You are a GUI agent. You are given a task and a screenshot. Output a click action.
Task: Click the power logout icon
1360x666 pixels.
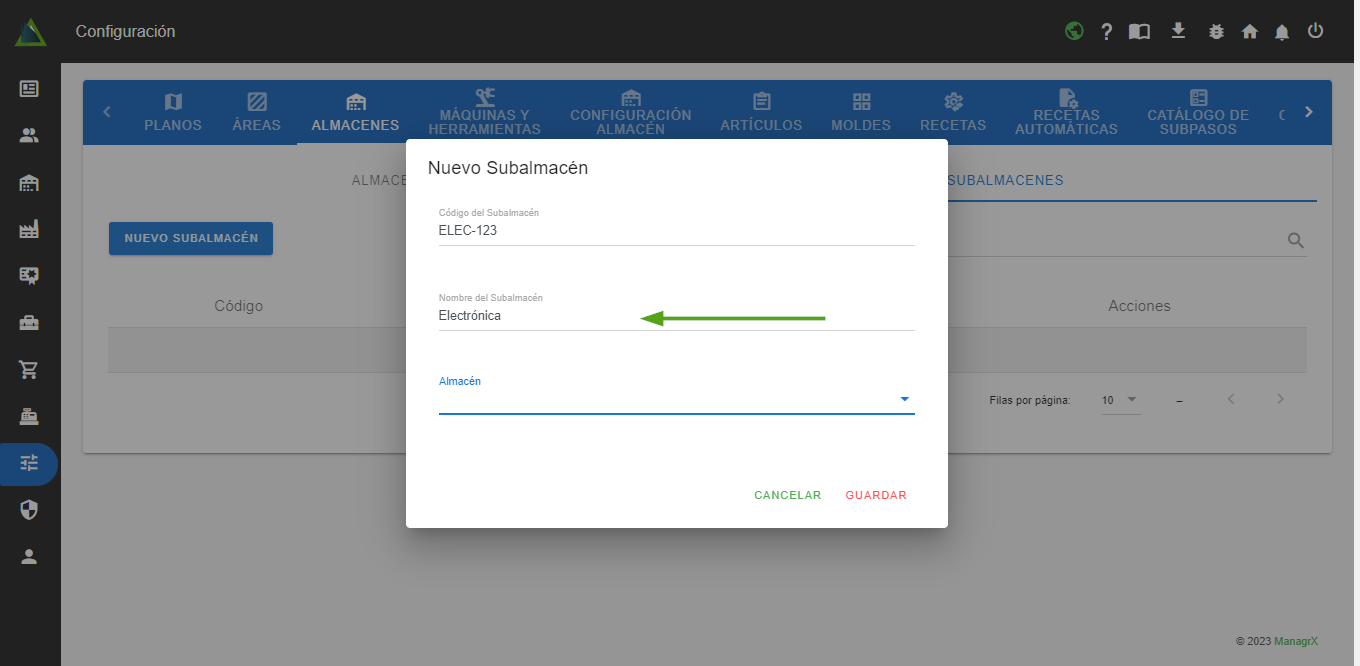(x=1315, y=31)
